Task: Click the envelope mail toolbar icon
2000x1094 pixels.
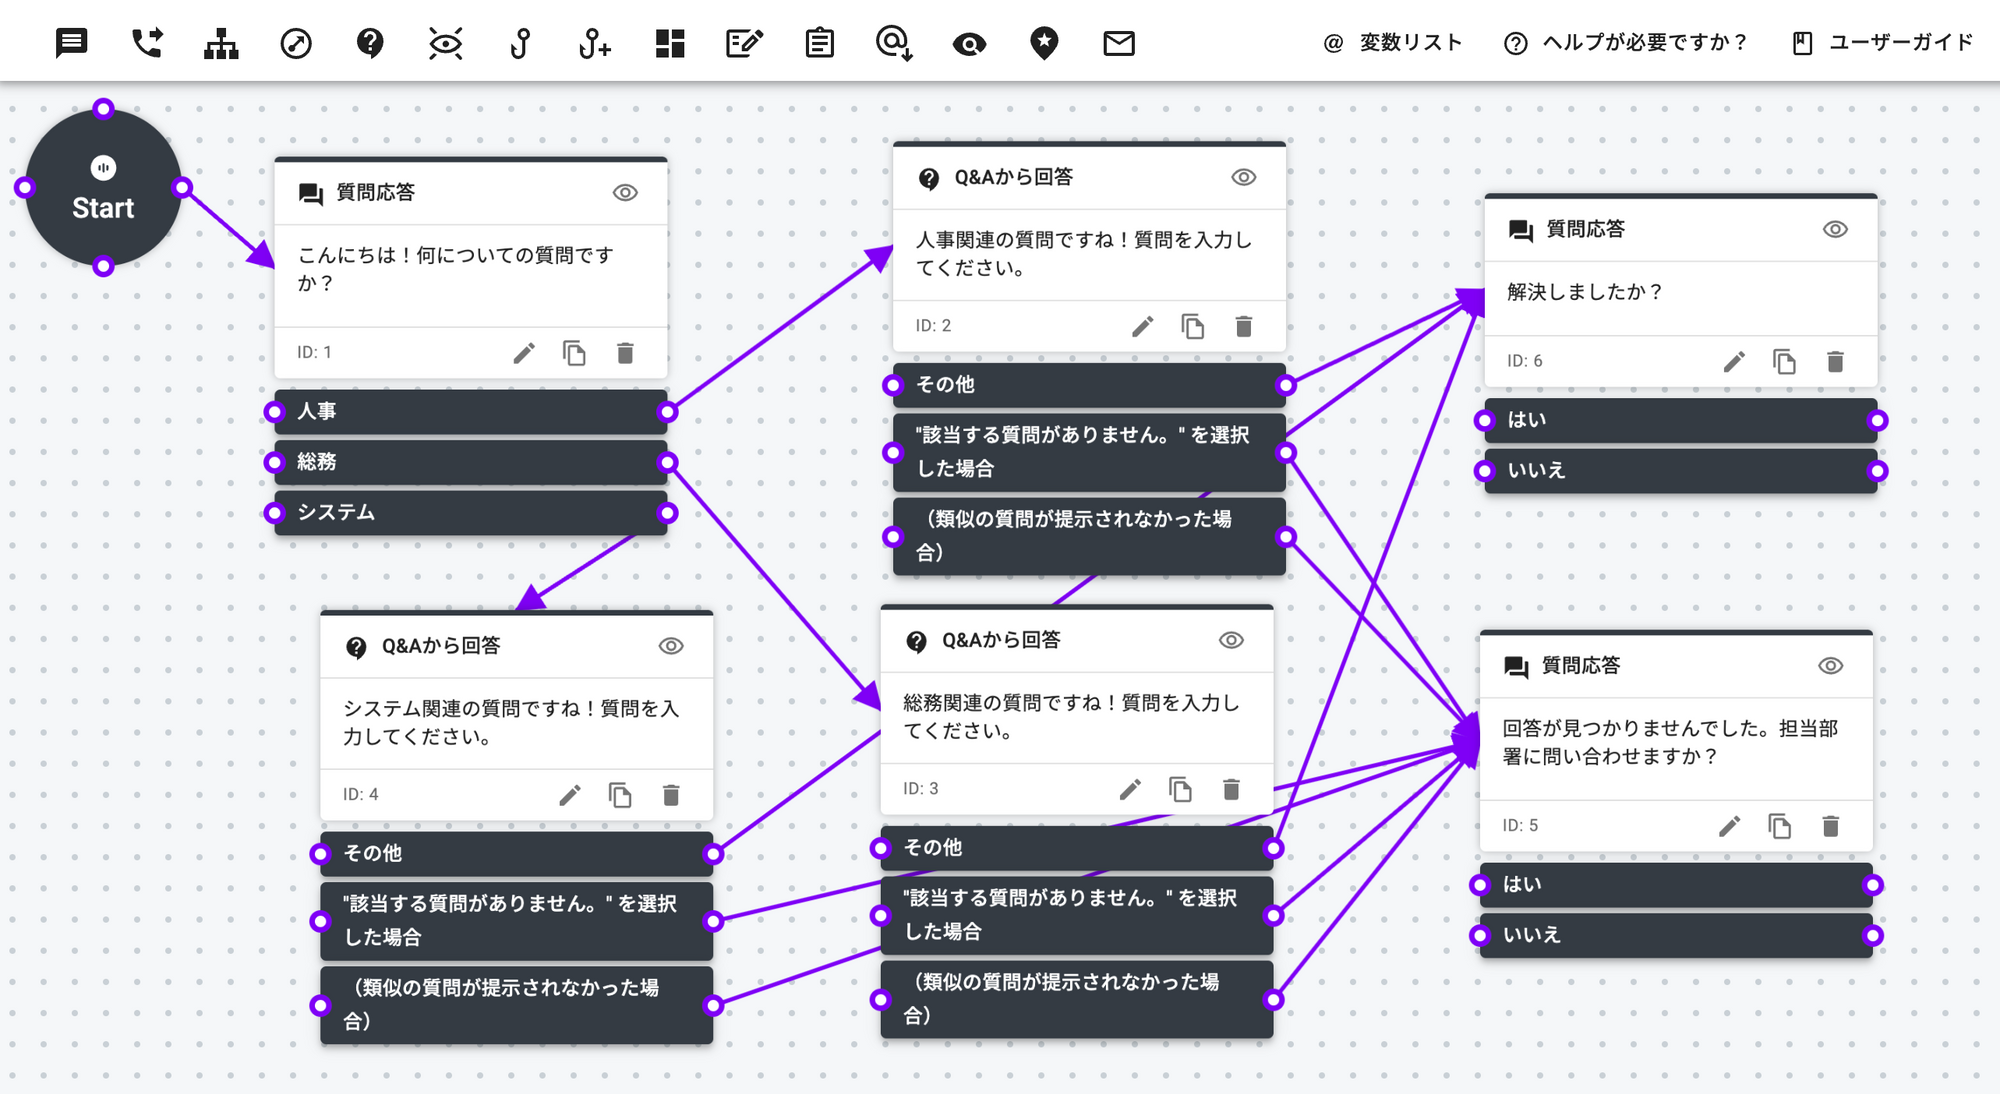Action: pos(1118,43)
